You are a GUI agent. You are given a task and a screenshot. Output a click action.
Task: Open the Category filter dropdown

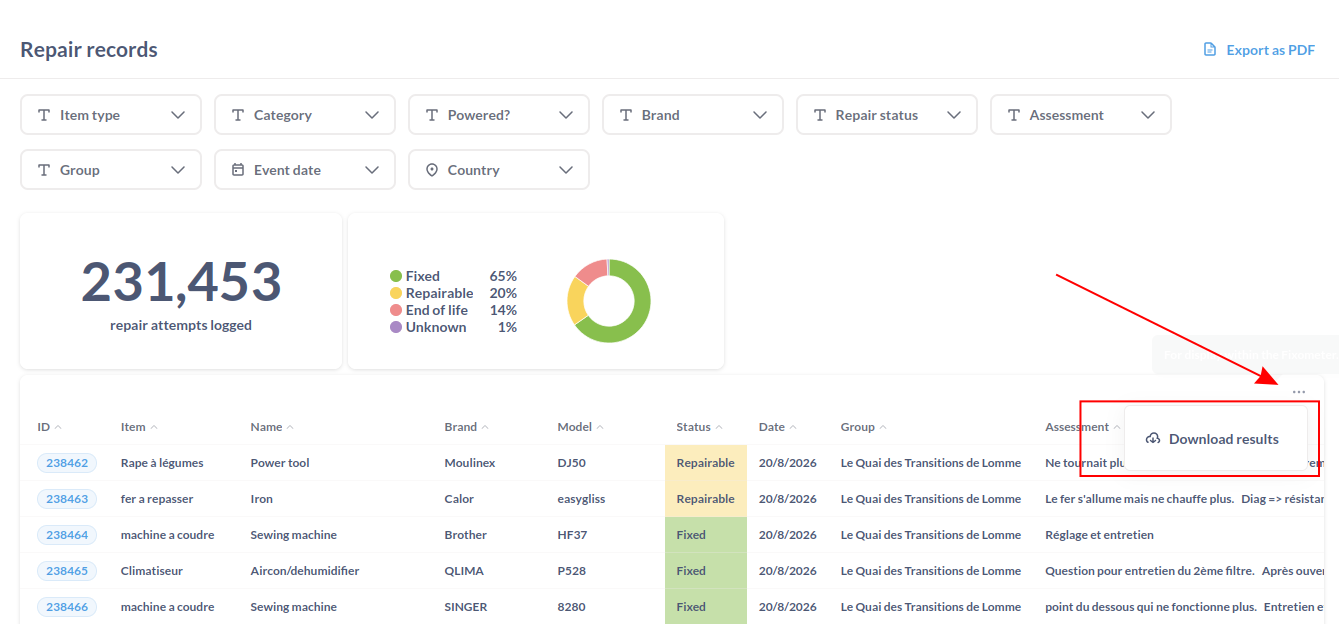[305, 115]
